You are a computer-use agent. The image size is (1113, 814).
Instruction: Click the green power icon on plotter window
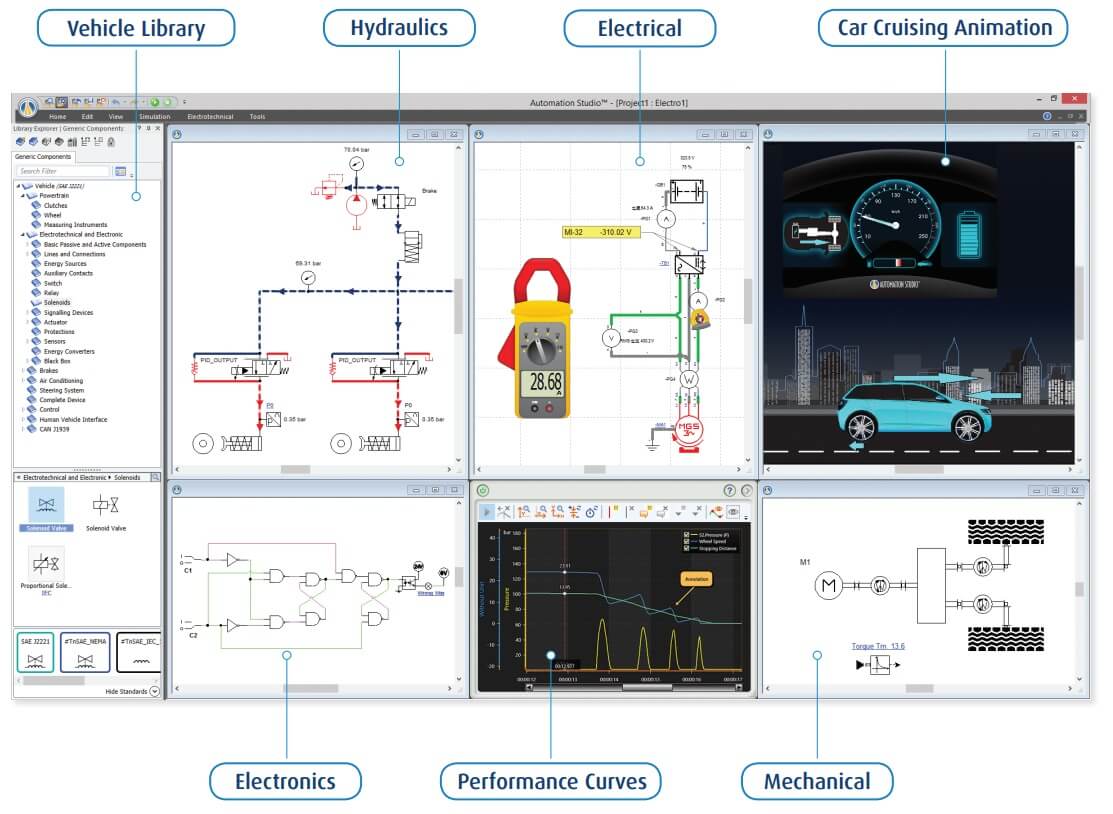tap(483, 490)
